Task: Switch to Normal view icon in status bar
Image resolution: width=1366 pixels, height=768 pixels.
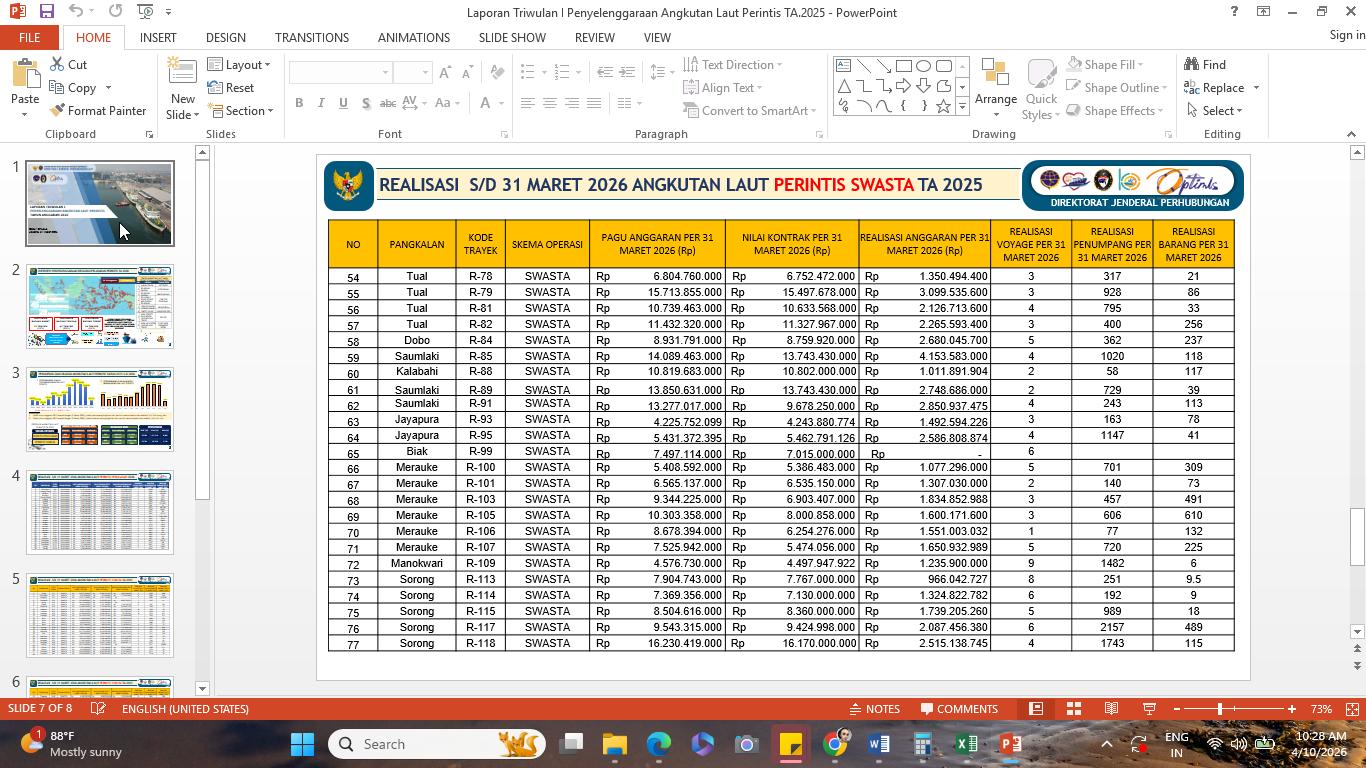Action: tap(1036, 709)
